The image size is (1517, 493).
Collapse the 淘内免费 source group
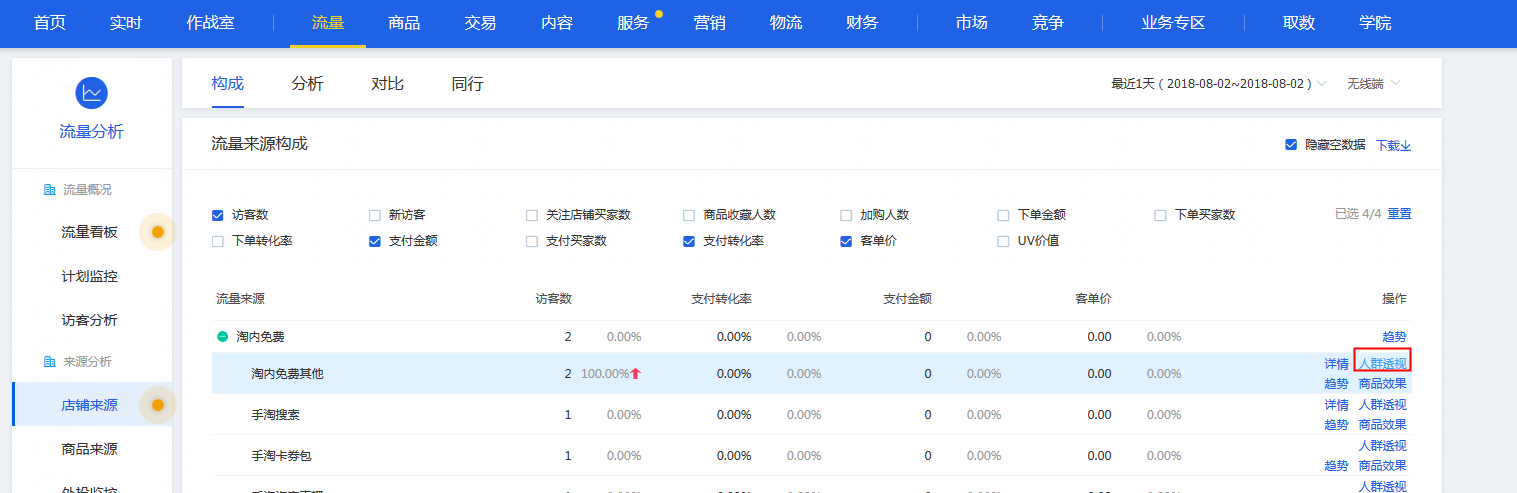coord(223,337)
